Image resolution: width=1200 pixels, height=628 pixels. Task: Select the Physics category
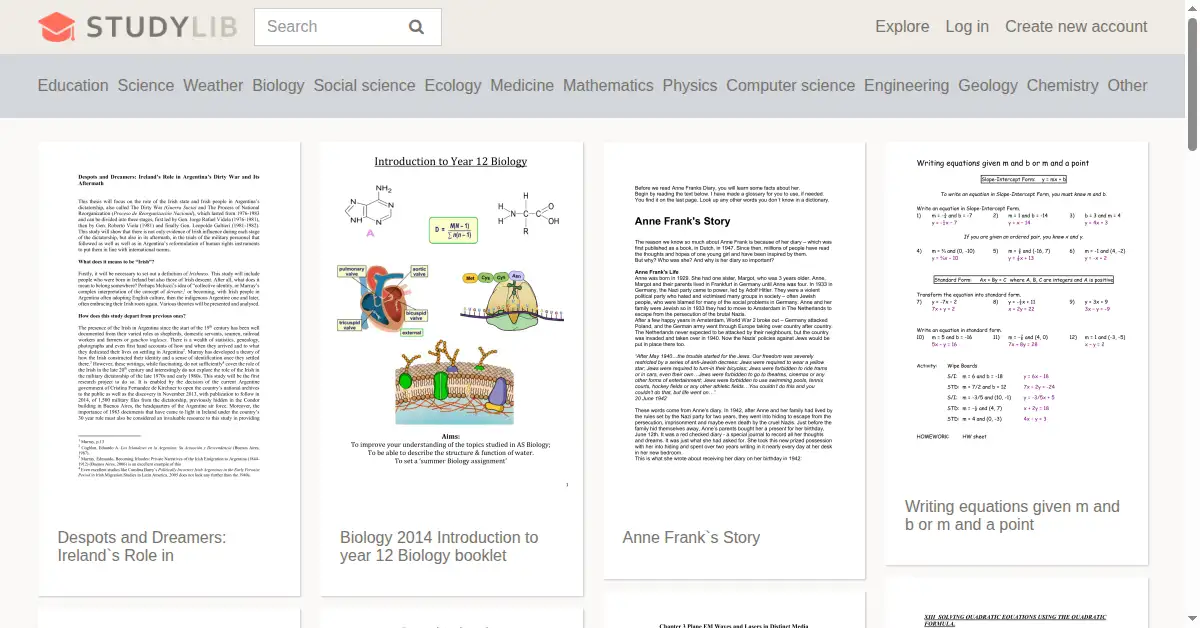click(x=690, y=86)
